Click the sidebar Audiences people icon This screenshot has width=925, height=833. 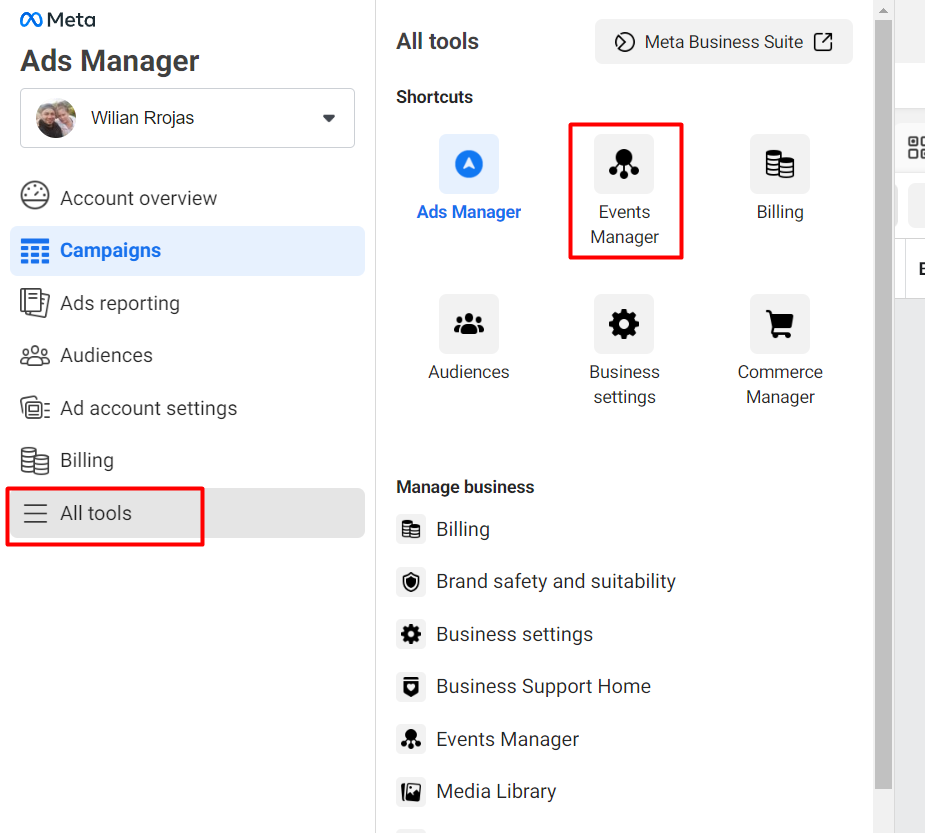pyautogui.click(x=35, y=356)
